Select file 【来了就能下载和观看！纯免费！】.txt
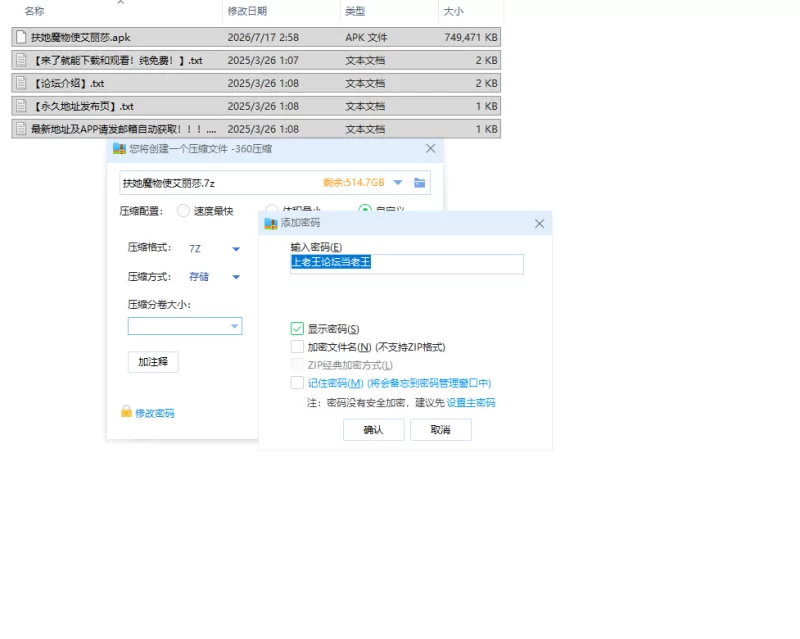Image resolution: width=800 pixels, height=639 pixels. (256, 60)
